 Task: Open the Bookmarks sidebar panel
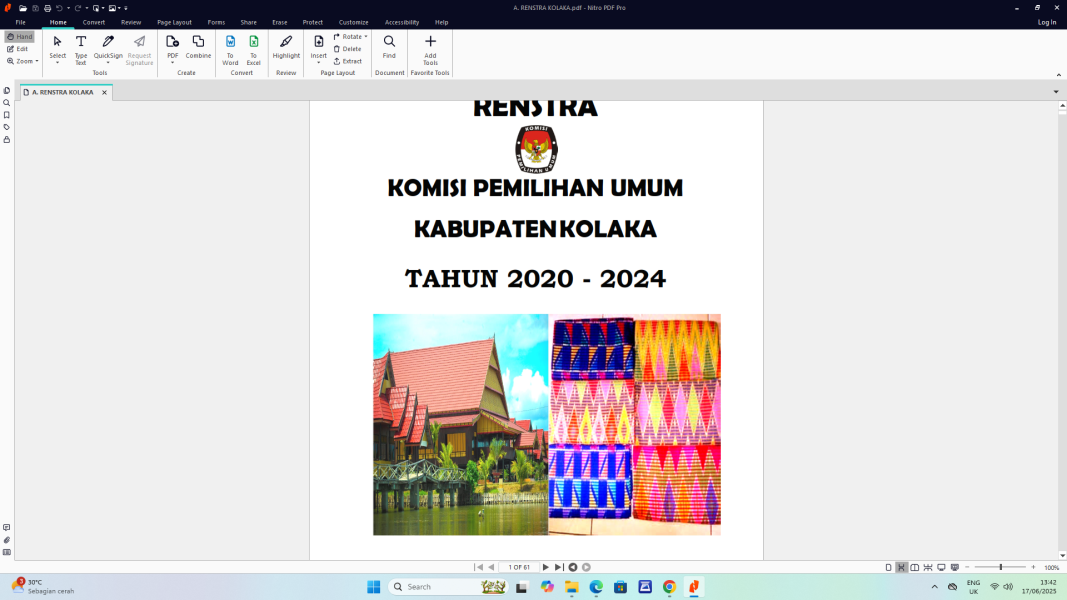7,115
